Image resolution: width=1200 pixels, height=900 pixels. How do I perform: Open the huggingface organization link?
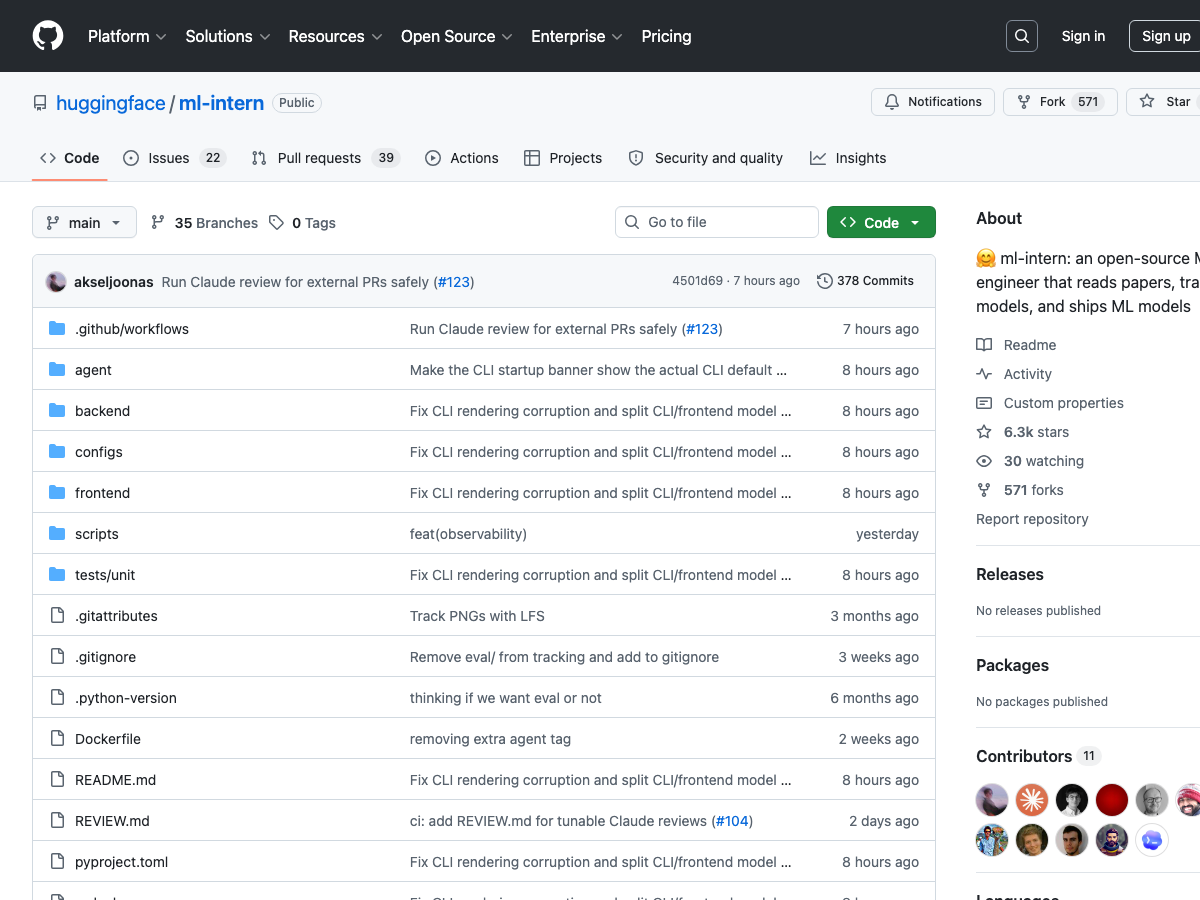[110, 103]
